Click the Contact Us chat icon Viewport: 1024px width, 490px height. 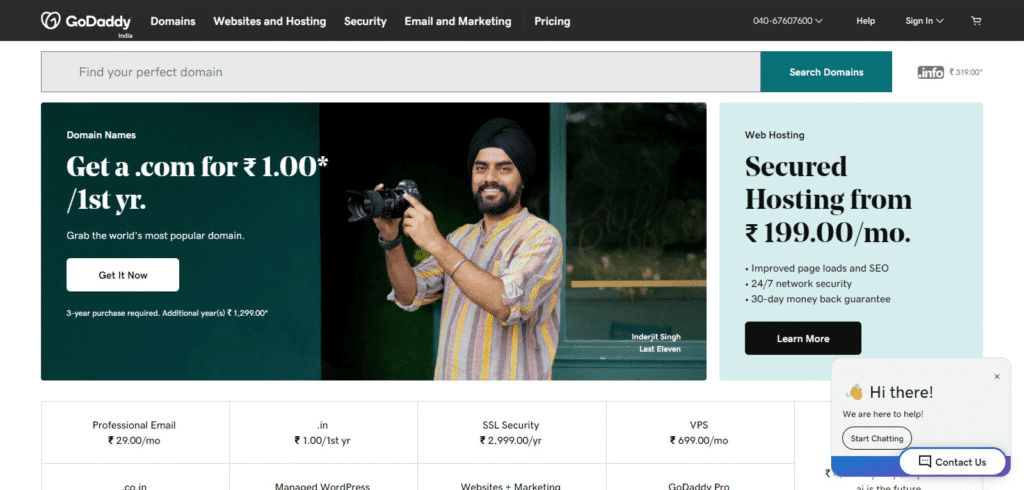click(x=925, y=462)
